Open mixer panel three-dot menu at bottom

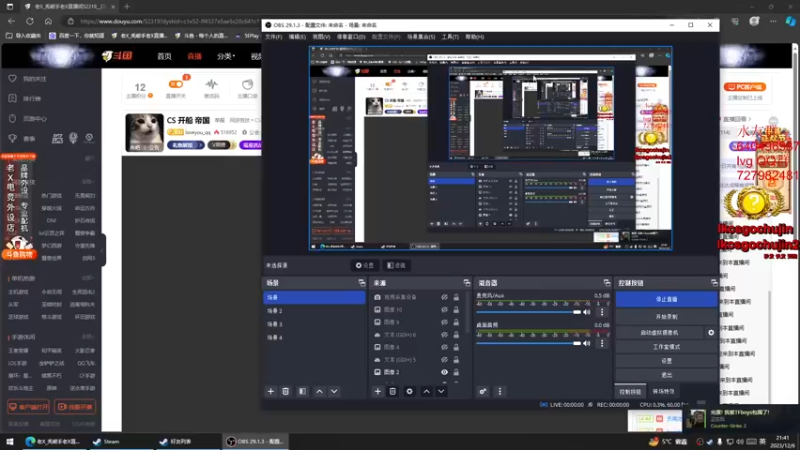pyautogui.click(x=500, y=391)
